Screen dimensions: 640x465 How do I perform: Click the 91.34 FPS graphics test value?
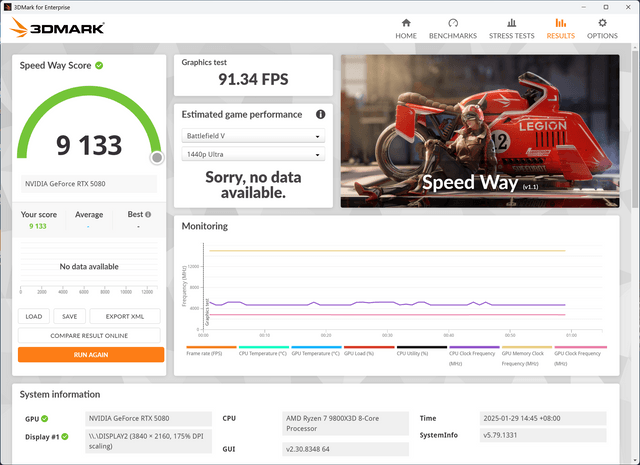click(x=253, y=79)
